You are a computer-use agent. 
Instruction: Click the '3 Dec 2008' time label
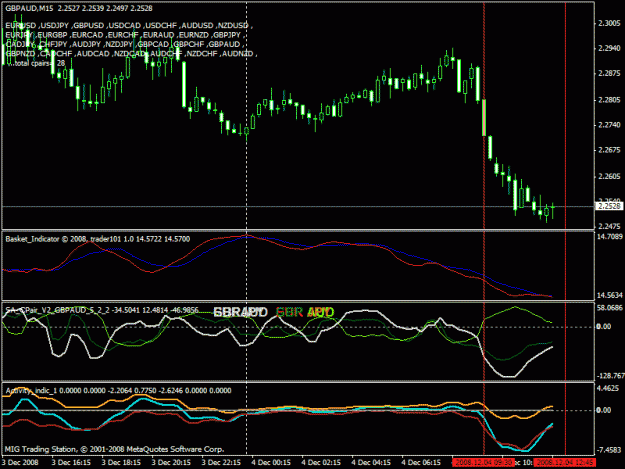pos(20,463)
